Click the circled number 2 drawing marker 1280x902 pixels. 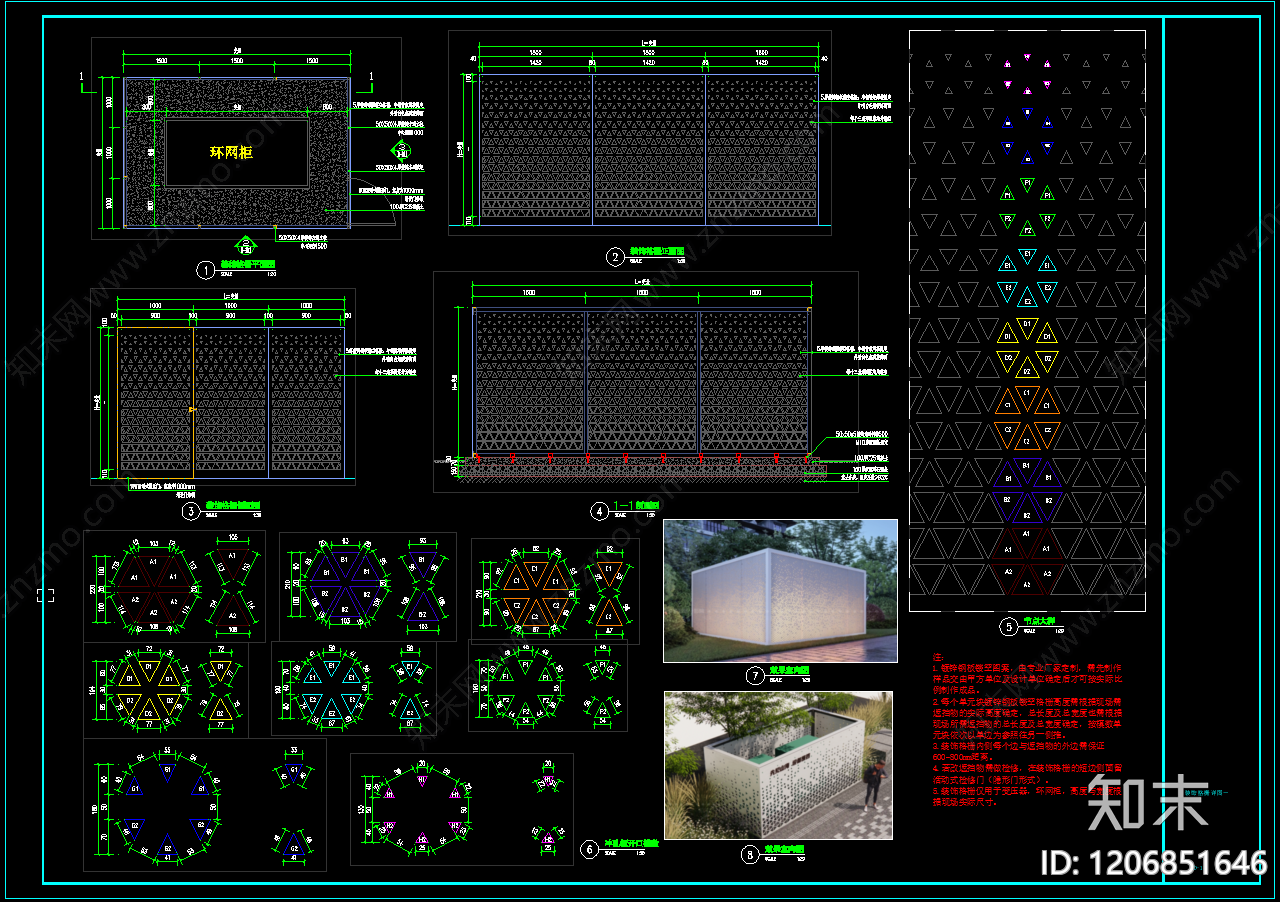[x=616, y=257]
